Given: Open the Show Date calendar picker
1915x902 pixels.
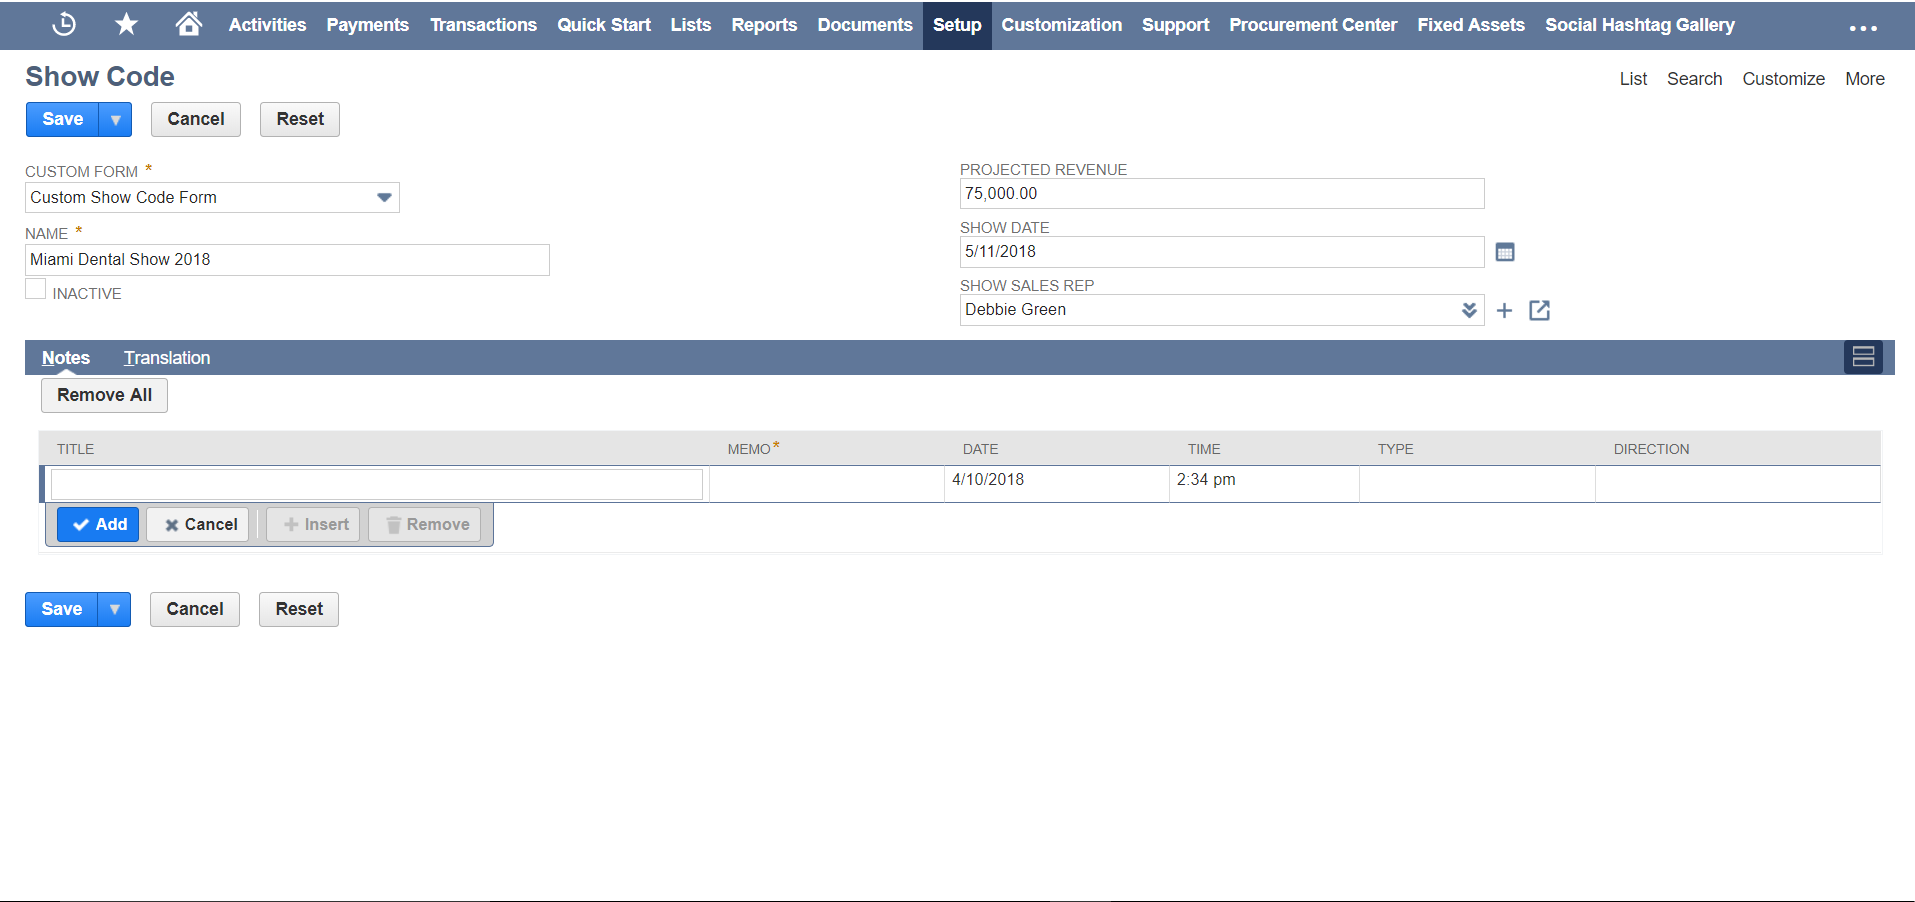Looking at the screenshot, I should pos(1505,252).
